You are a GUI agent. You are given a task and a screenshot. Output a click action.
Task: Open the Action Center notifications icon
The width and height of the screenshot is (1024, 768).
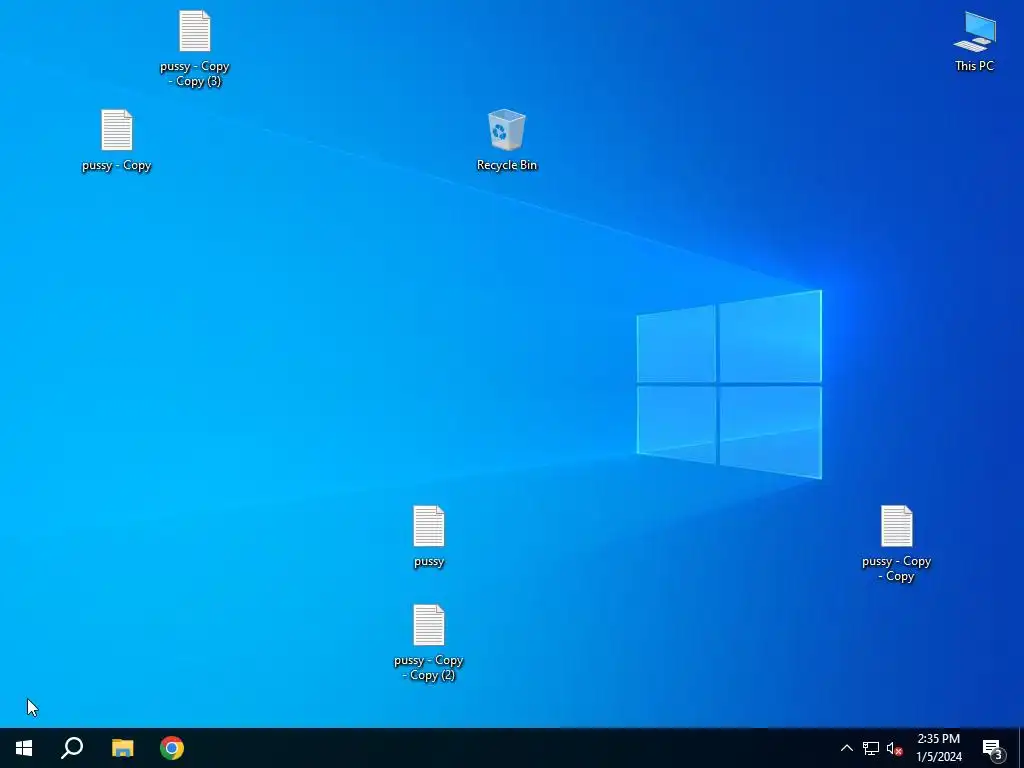coord(992,748)
